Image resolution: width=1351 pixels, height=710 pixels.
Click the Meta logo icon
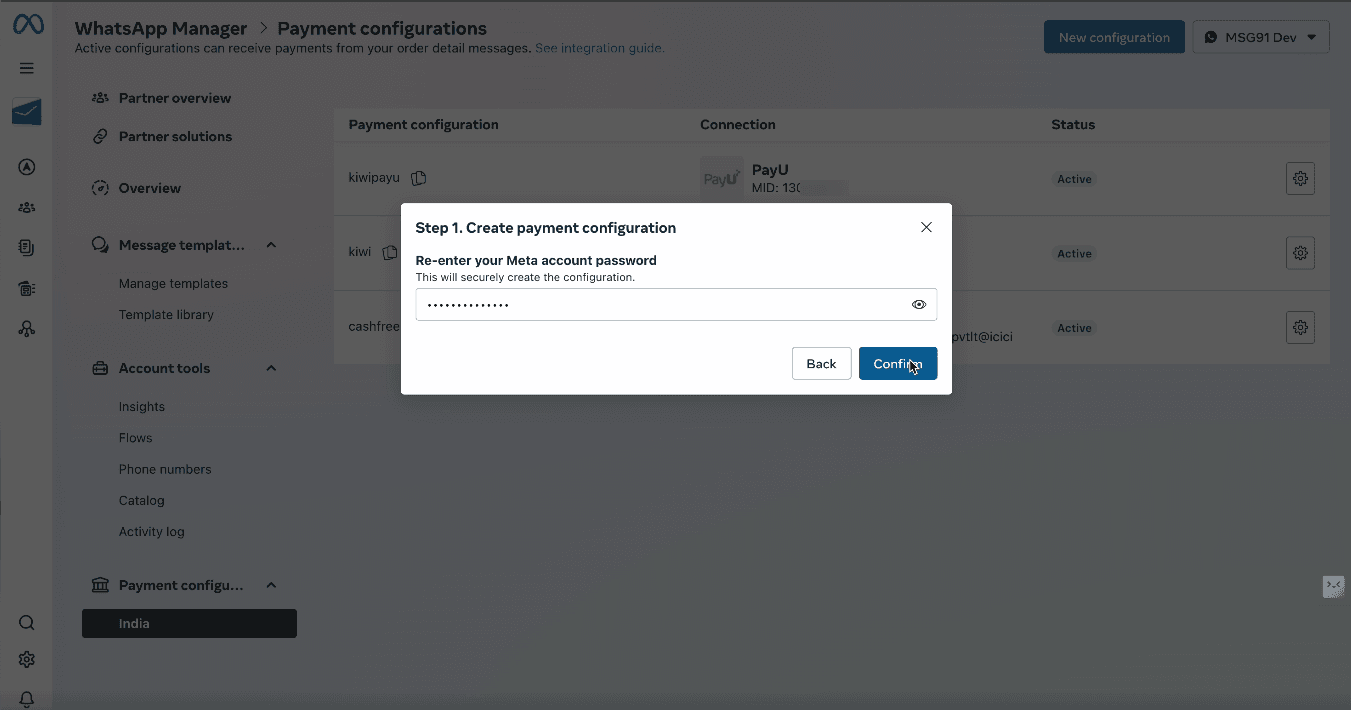tap(27, 25)
